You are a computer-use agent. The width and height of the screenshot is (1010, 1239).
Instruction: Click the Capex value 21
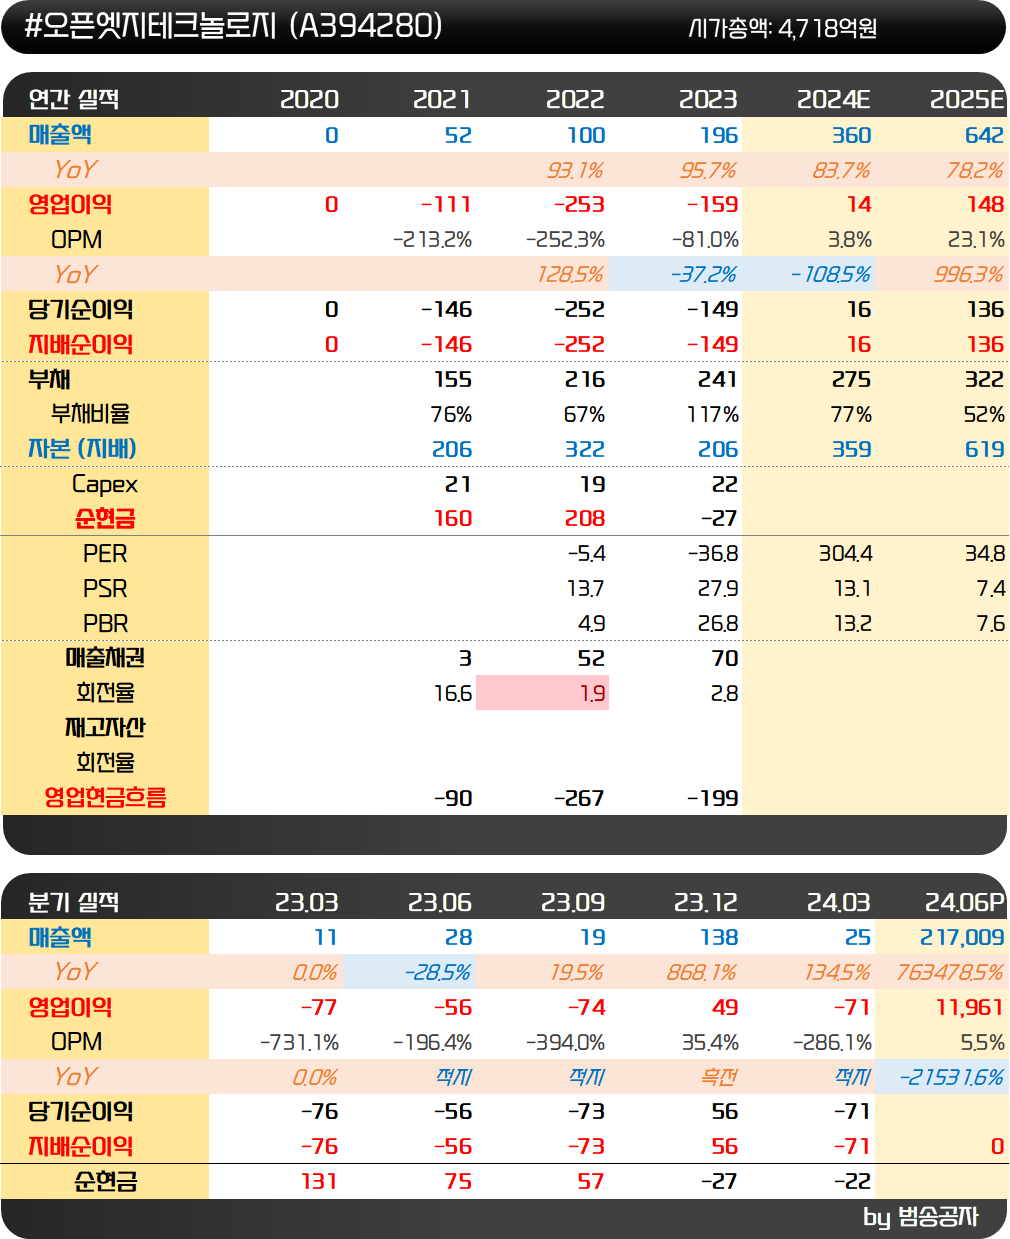(458, 484)
